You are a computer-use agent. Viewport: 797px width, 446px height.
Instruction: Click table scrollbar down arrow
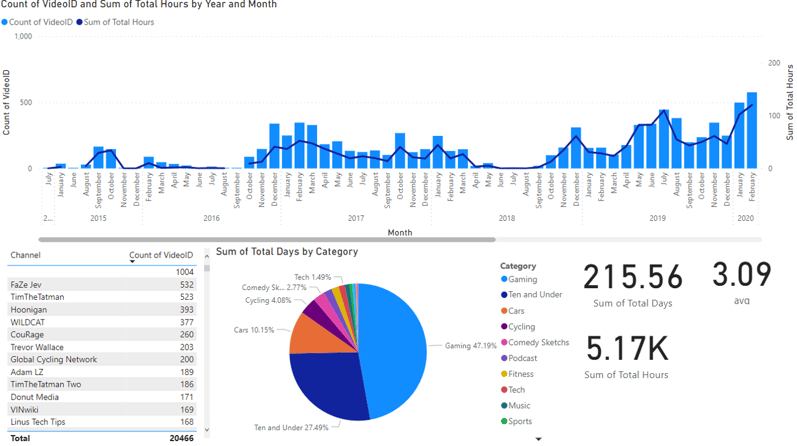[207, 430]
